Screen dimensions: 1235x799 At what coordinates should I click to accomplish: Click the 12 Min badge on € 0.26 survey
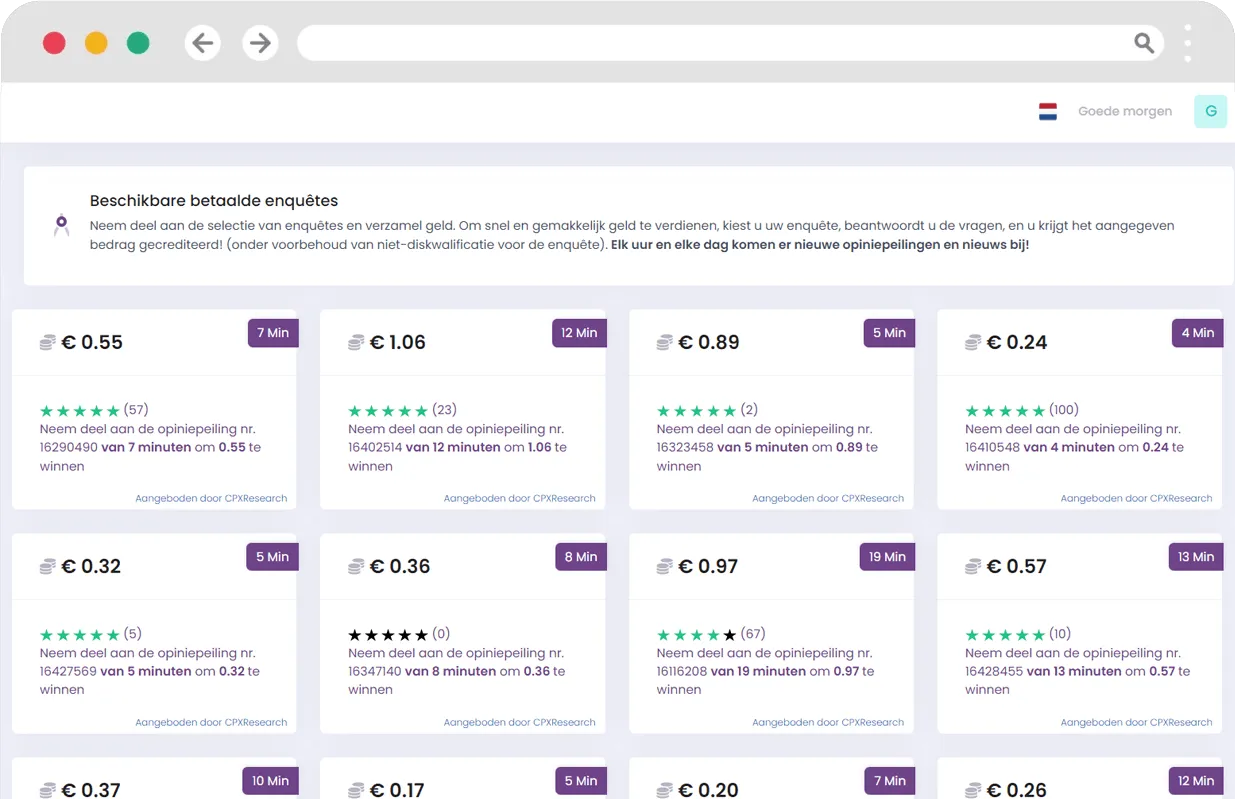tap(1196, 780)
